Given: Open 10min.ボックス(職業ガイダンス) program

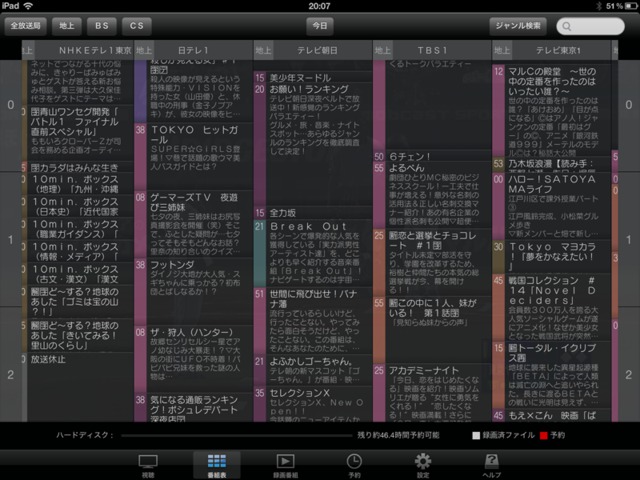Looking at the screenshot, I should (x=78, y=228).
